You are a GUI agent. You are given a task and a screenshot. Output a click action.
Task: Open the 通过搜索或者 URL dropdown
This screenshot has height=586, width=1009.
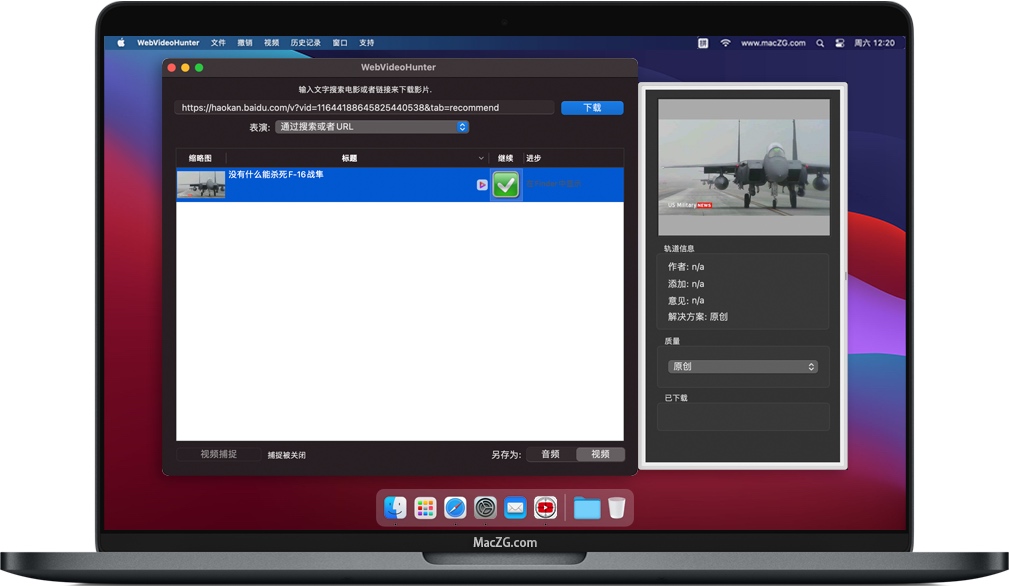click(x=372, y=127)
